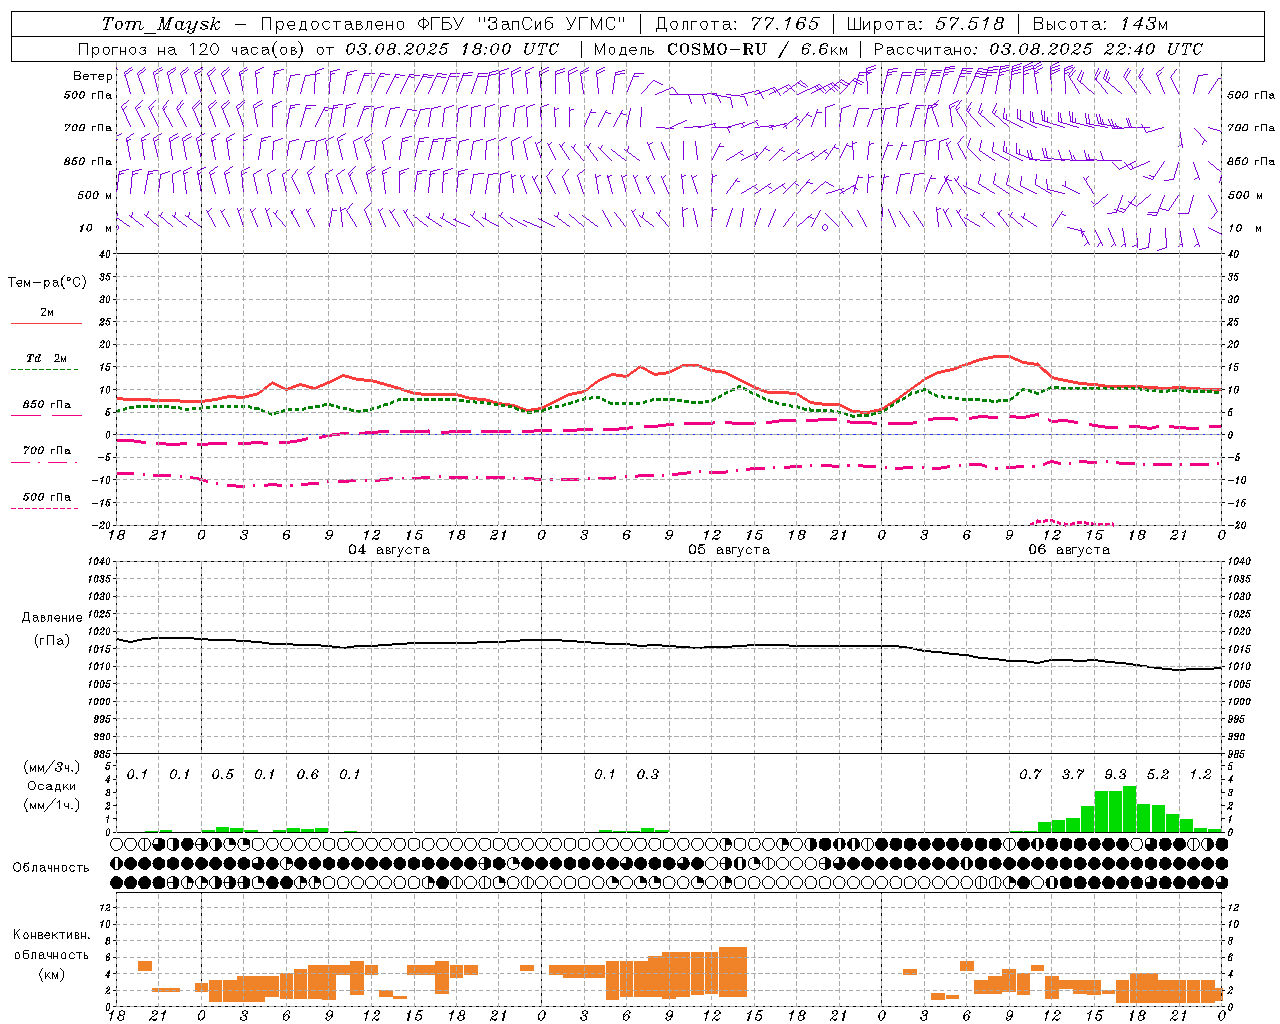Click the 0.6 three-hour precipitation value

coord(308,774)
